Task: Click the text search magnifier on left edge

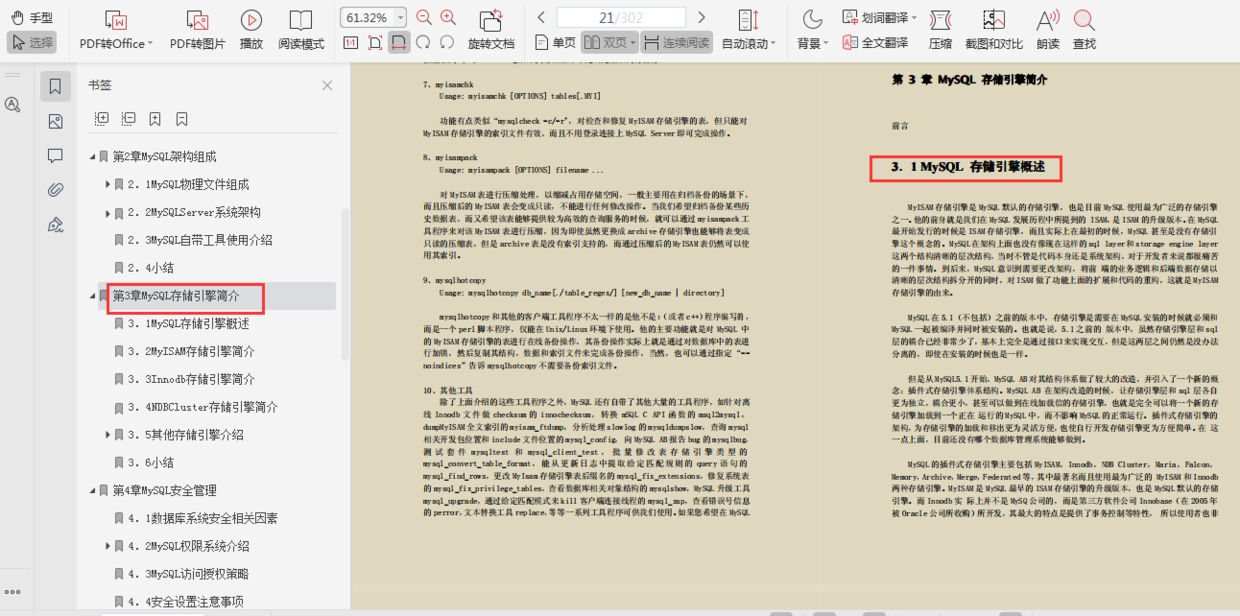Action: pos(13,104)
